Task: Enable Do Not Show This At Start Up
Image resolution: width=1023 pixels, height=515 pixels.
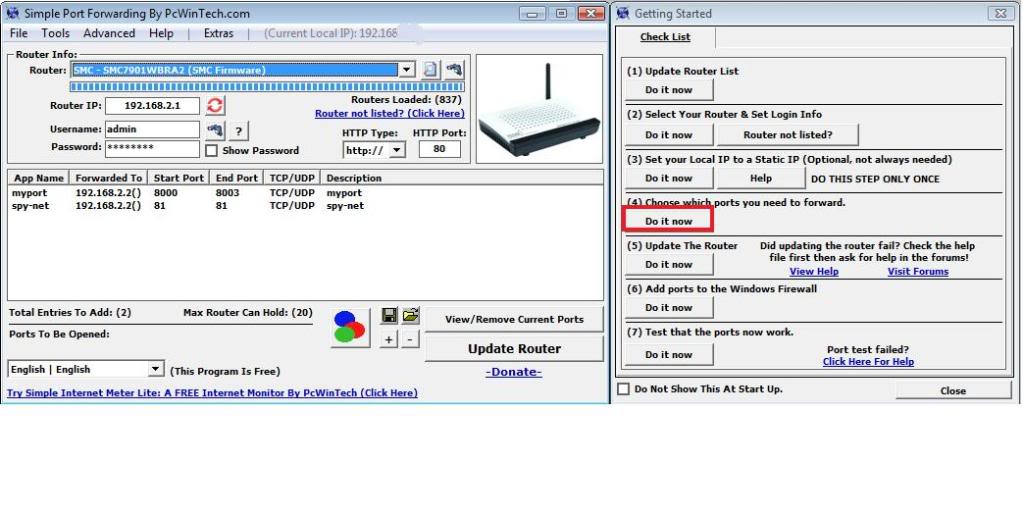Action: (x=624, y=389)
